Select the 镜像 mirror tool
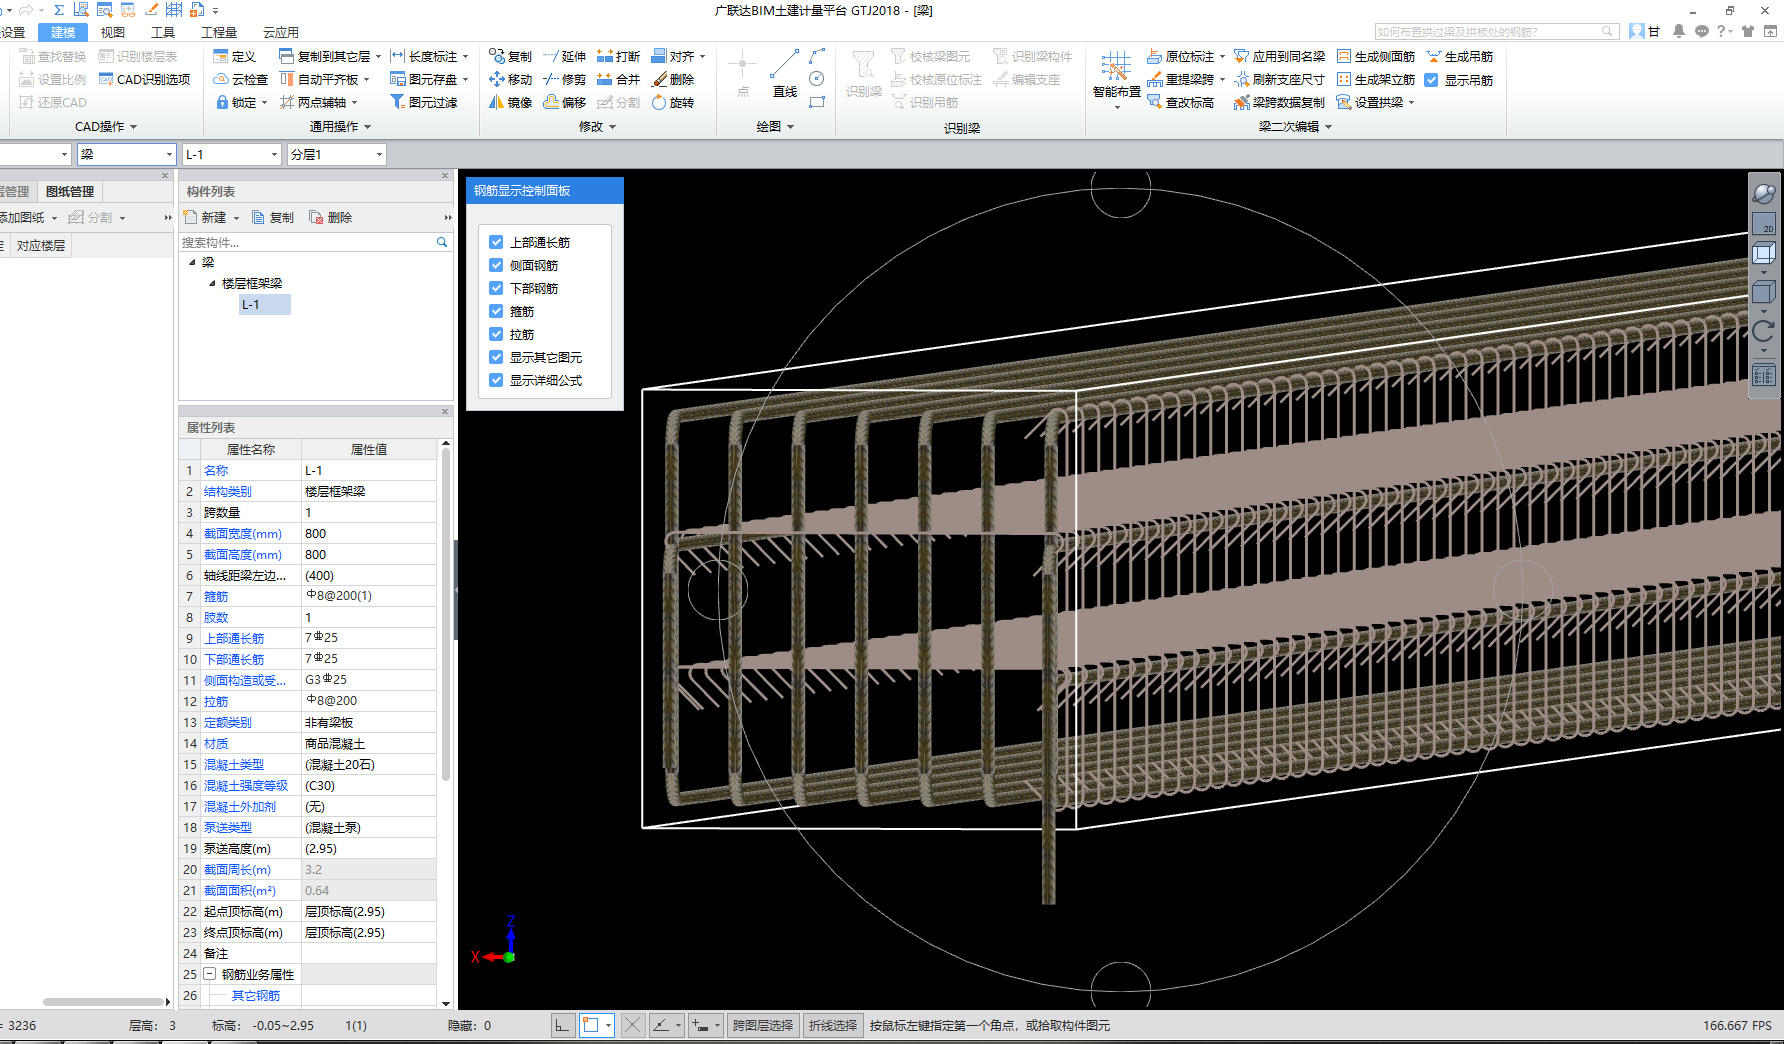Image resolution: width=1784 pixels, height=1044 pixels. tap(510, 102)
